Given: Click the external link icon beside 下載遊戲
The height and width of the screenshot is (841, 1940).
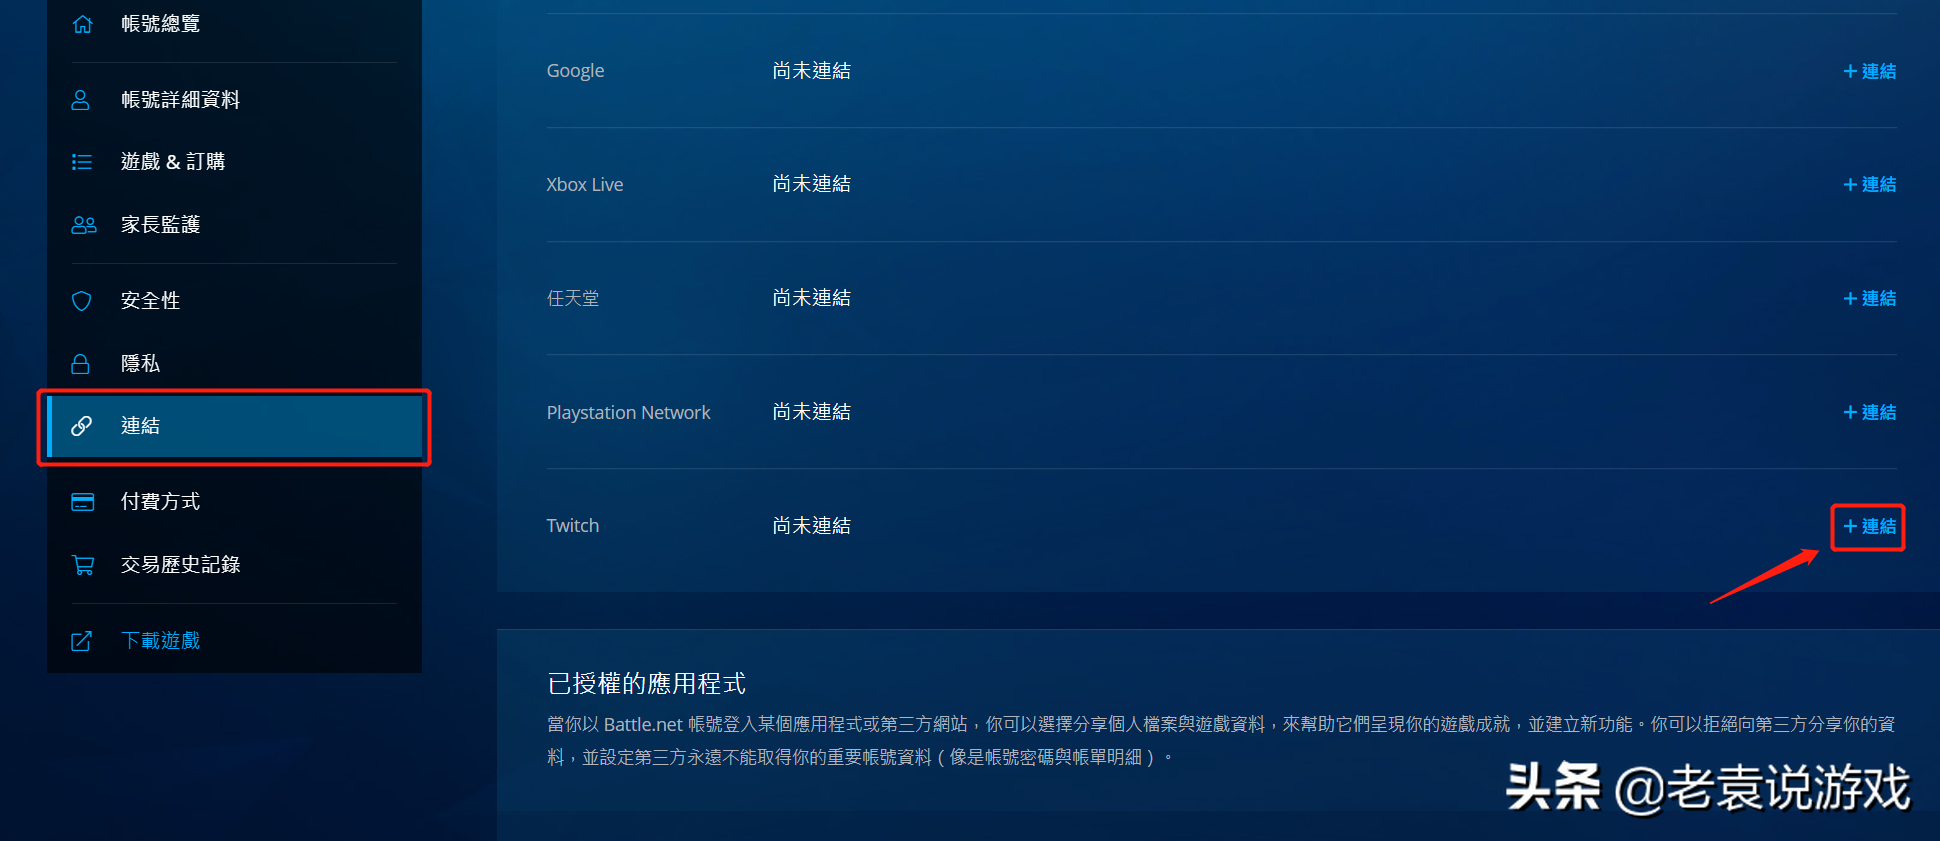Looking at the screenshot, I should click(x=82, y=641).
